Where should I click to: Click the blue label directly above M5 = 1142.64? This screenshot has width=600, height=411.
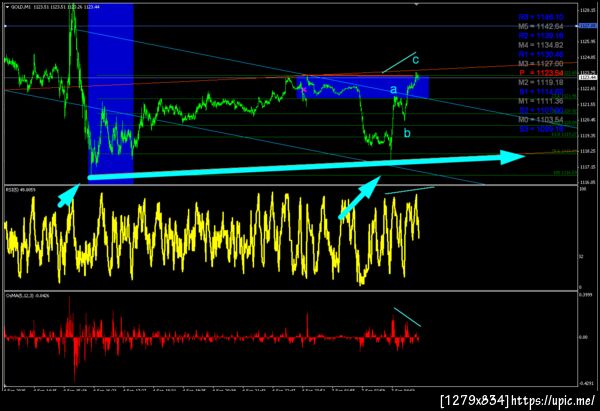(541, 17)
